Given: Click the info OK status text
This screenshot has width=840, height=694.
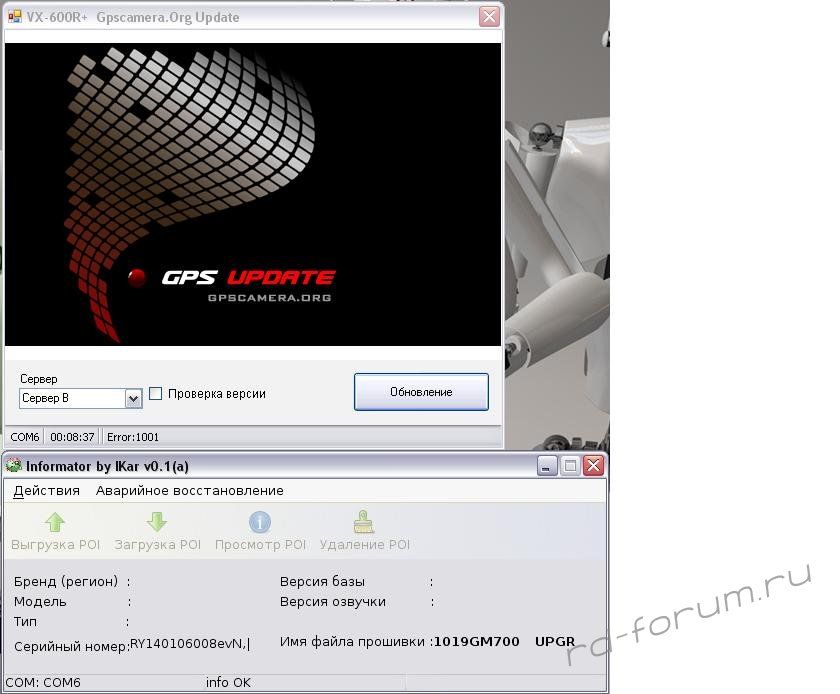Looking at the screenshot, I should [x=228, y=682].
